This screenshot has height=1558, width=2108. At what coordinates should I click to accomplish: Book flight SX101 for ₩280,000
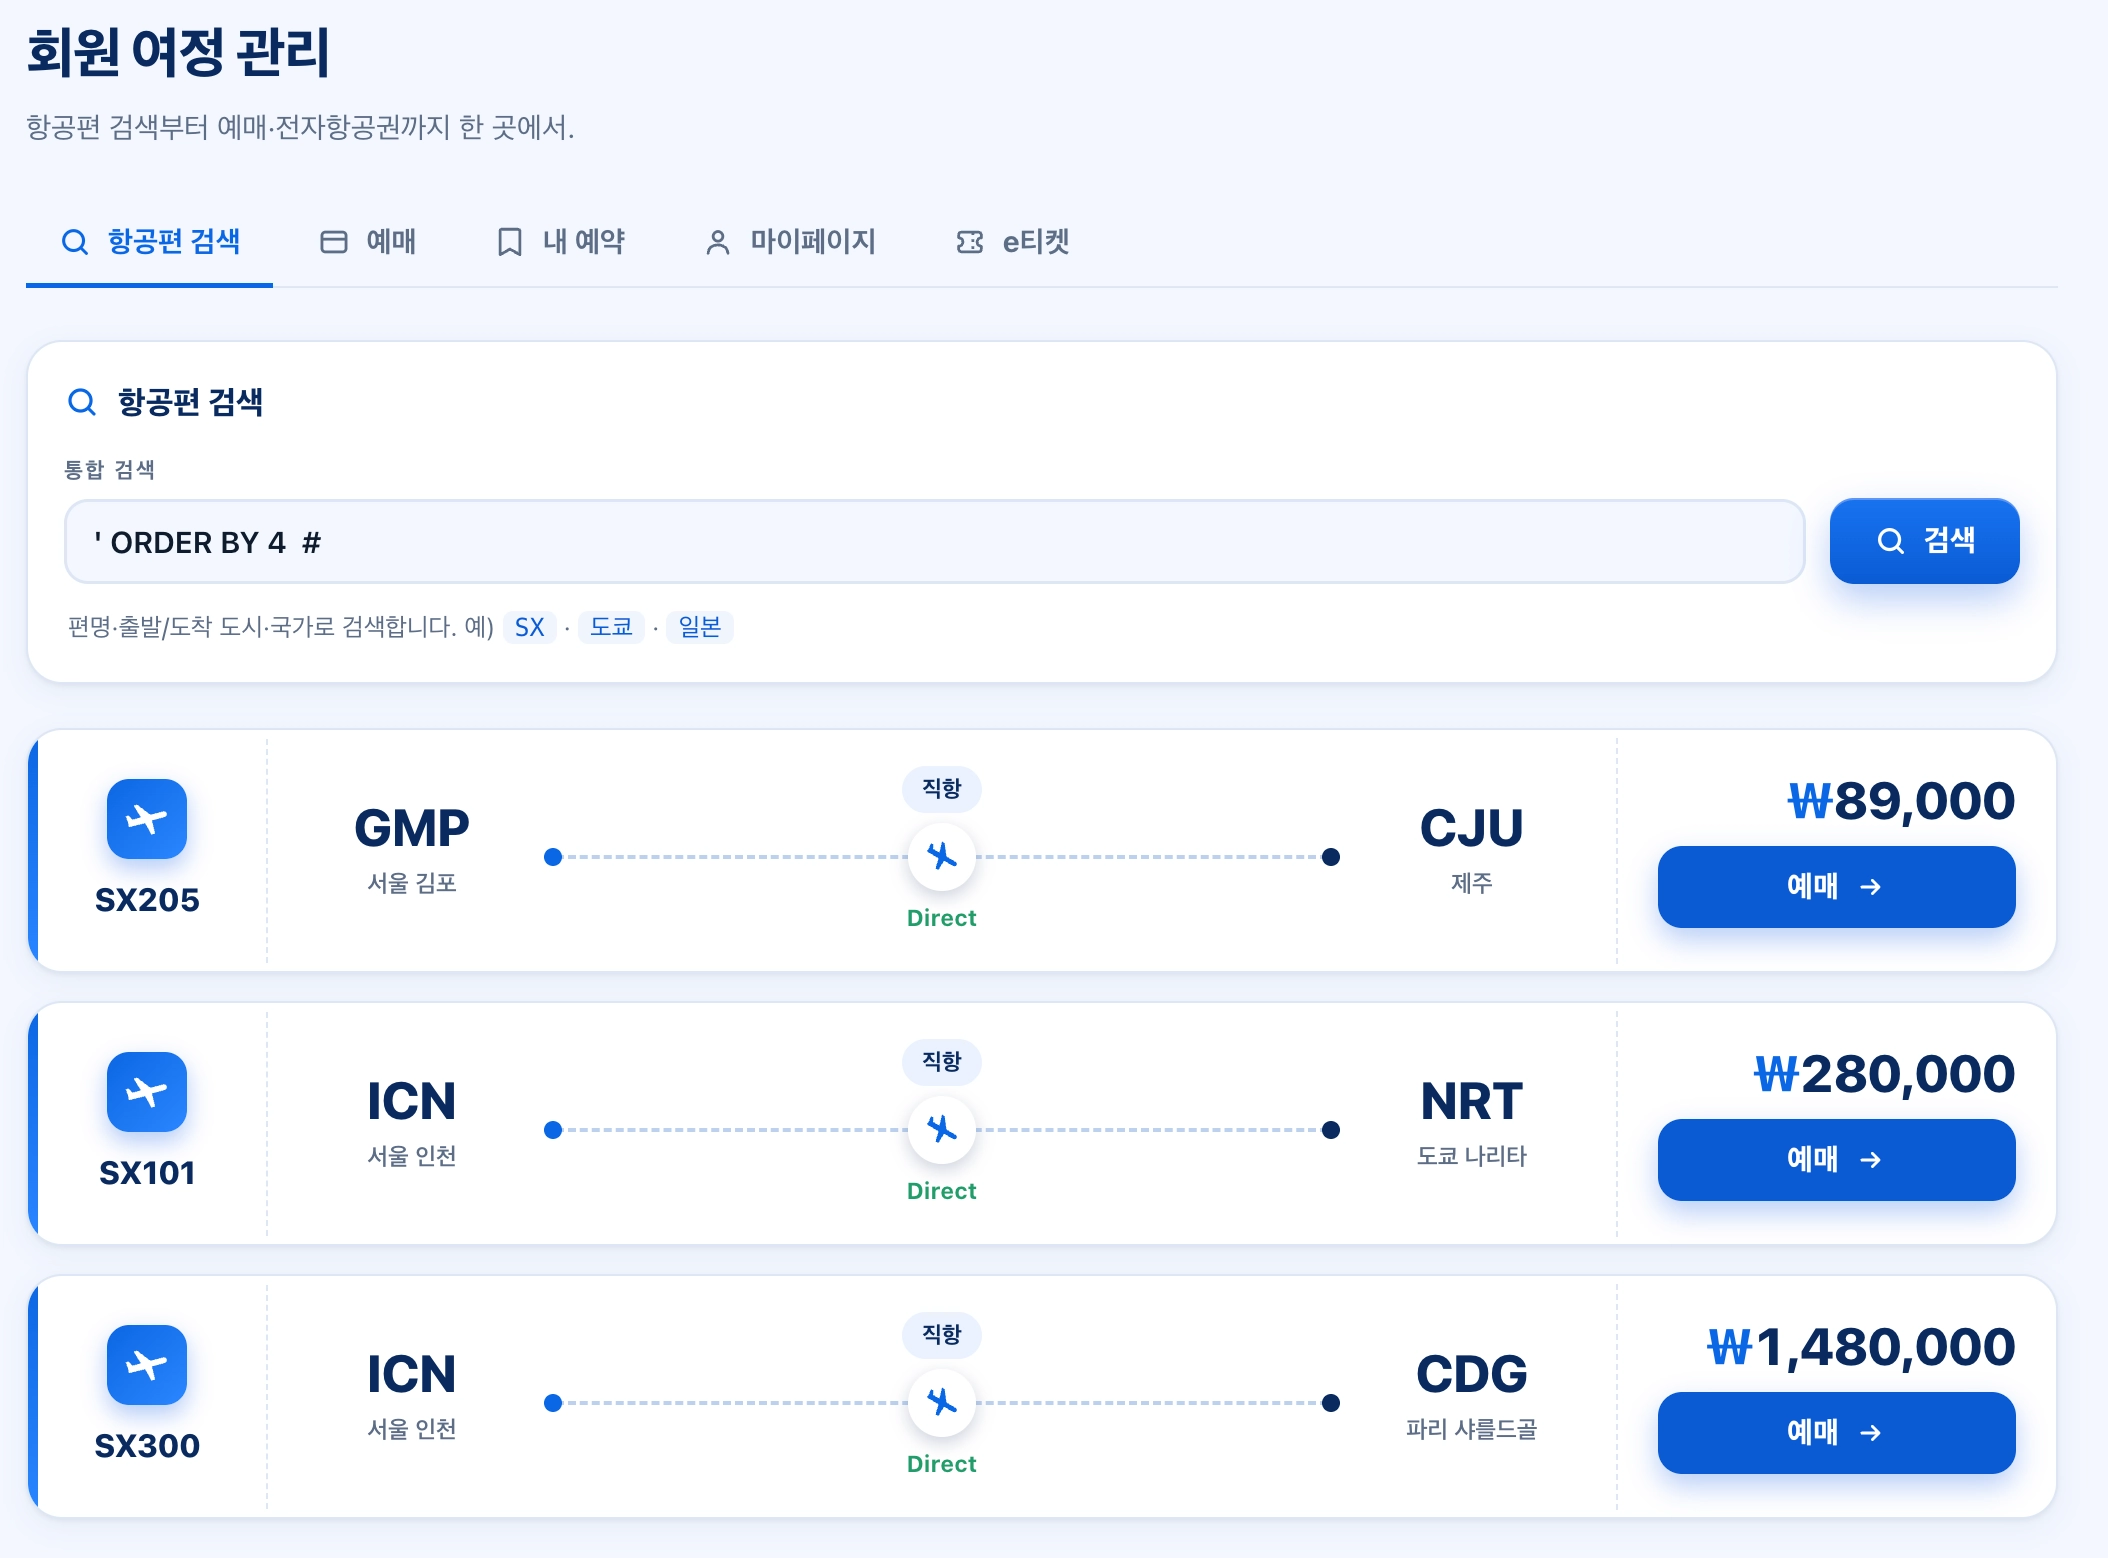click(1836, 1160)
